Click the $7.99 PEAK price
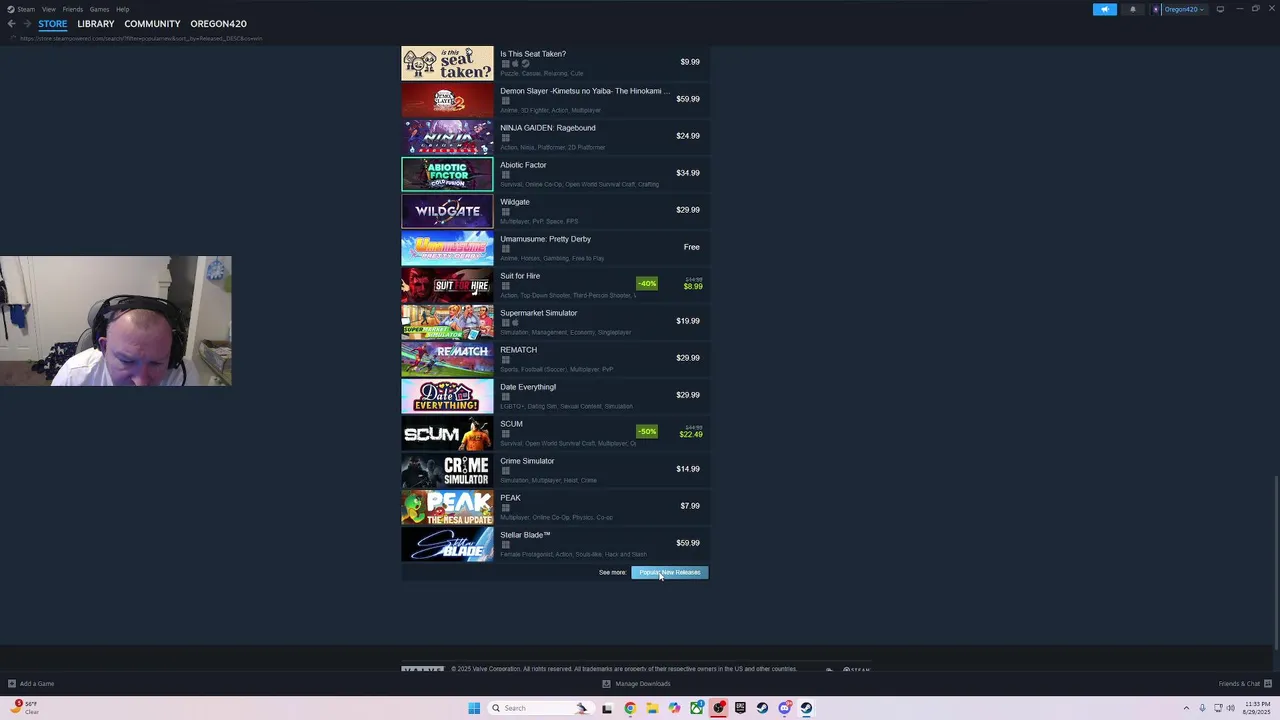This screenshot has height=720, width=1280. pyautogui.click(x=690, y=506)
